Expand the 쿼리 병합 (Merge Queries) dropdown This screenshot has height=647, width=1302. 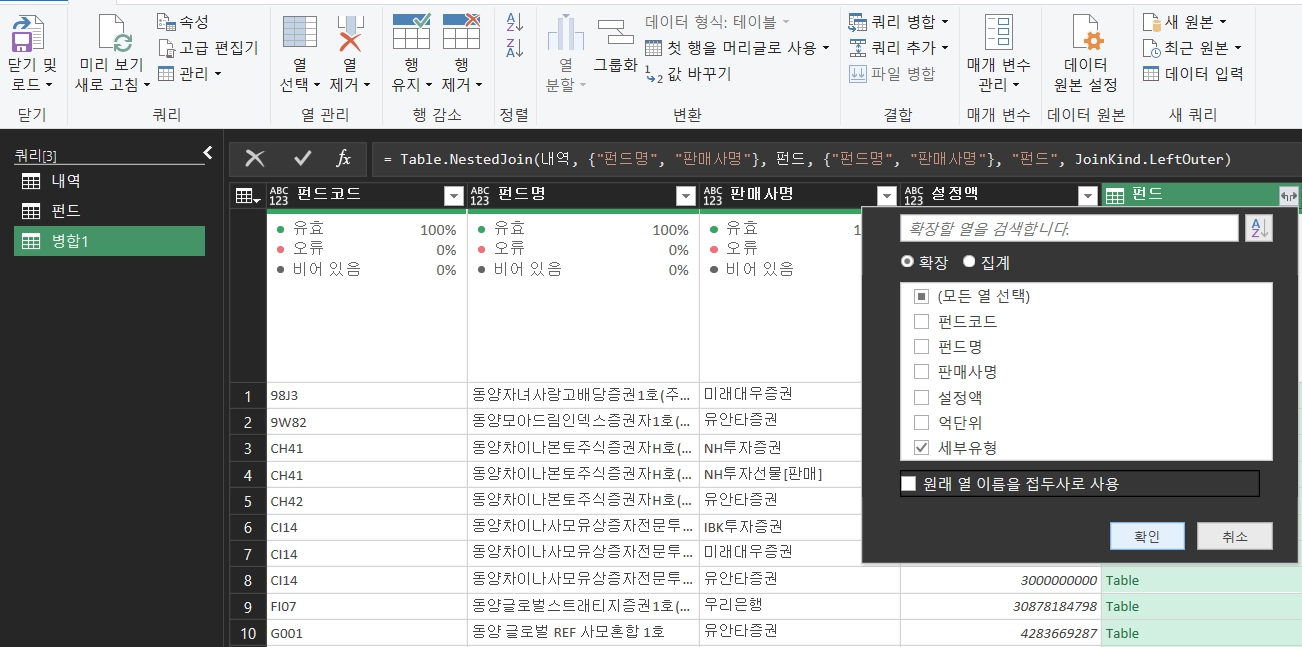click(944, 21)
